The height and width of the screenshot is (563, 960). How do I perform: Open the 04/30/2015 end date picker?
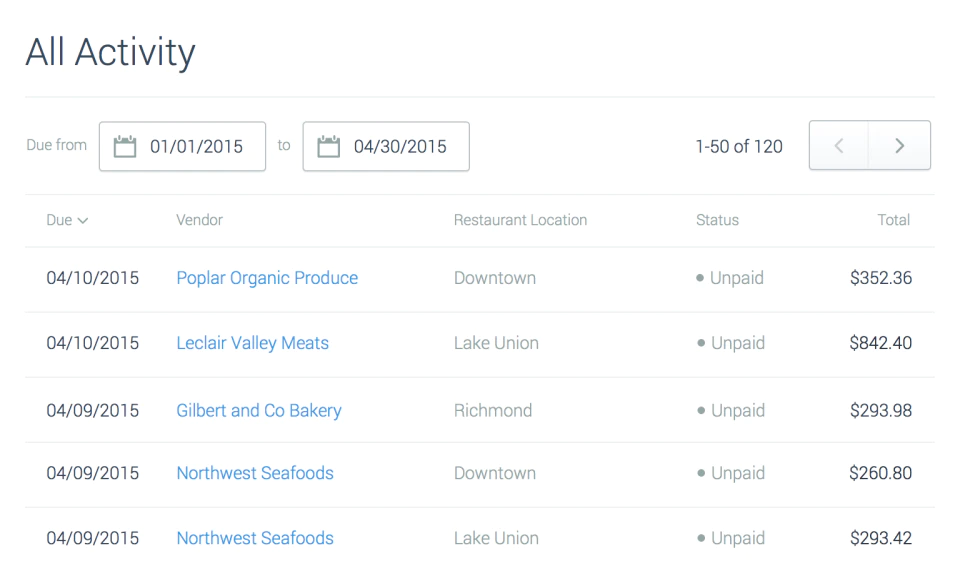coord(386,146)
